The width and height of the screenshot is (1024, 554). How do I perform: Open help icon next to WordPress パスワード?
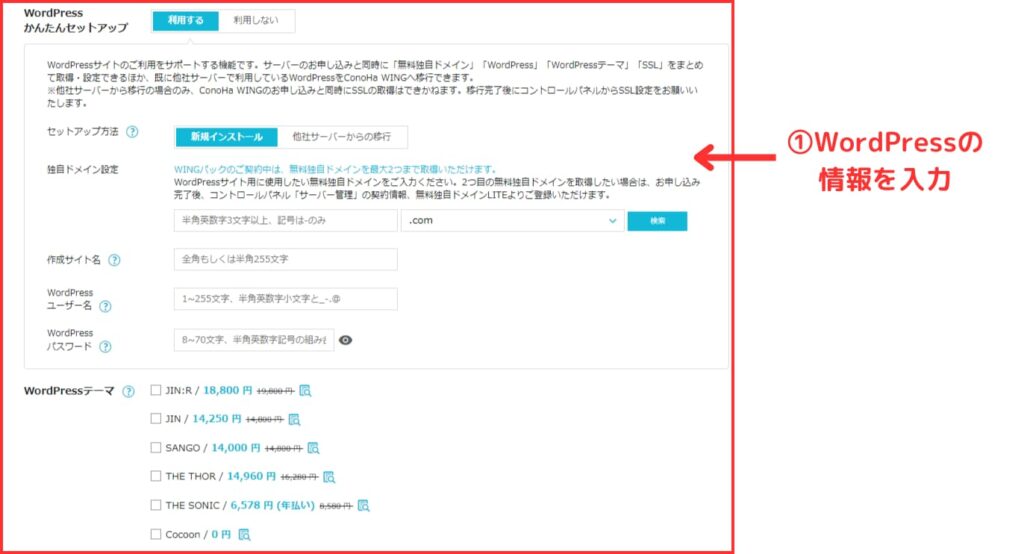tap(105, 347)
